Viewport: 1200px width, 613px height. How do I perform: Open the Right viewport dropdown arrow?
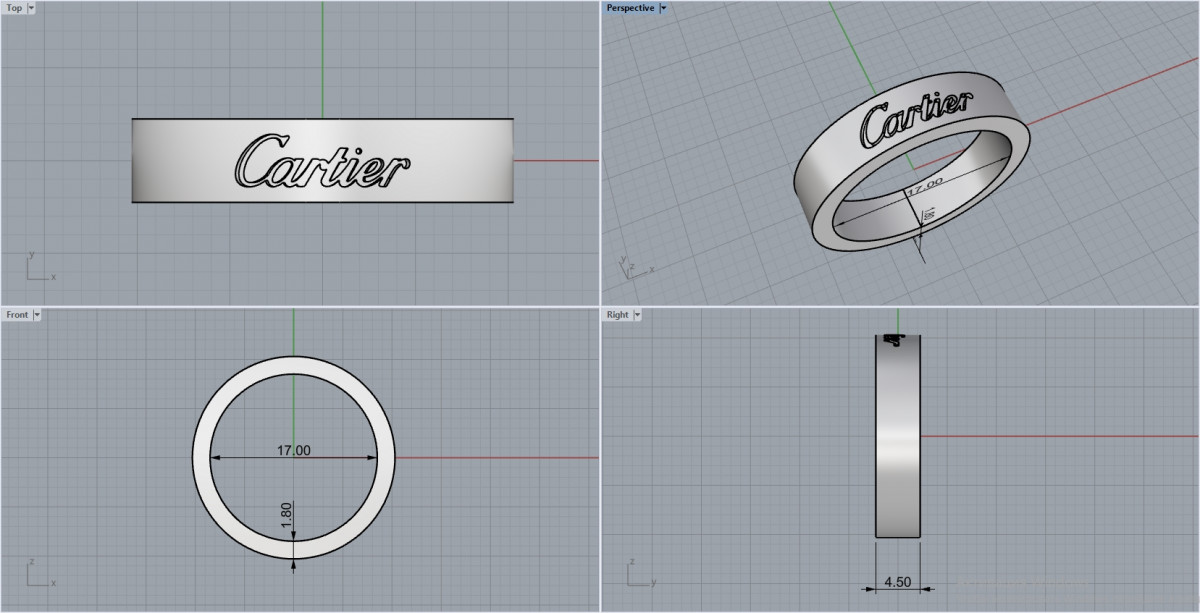(x=637, y=315)
